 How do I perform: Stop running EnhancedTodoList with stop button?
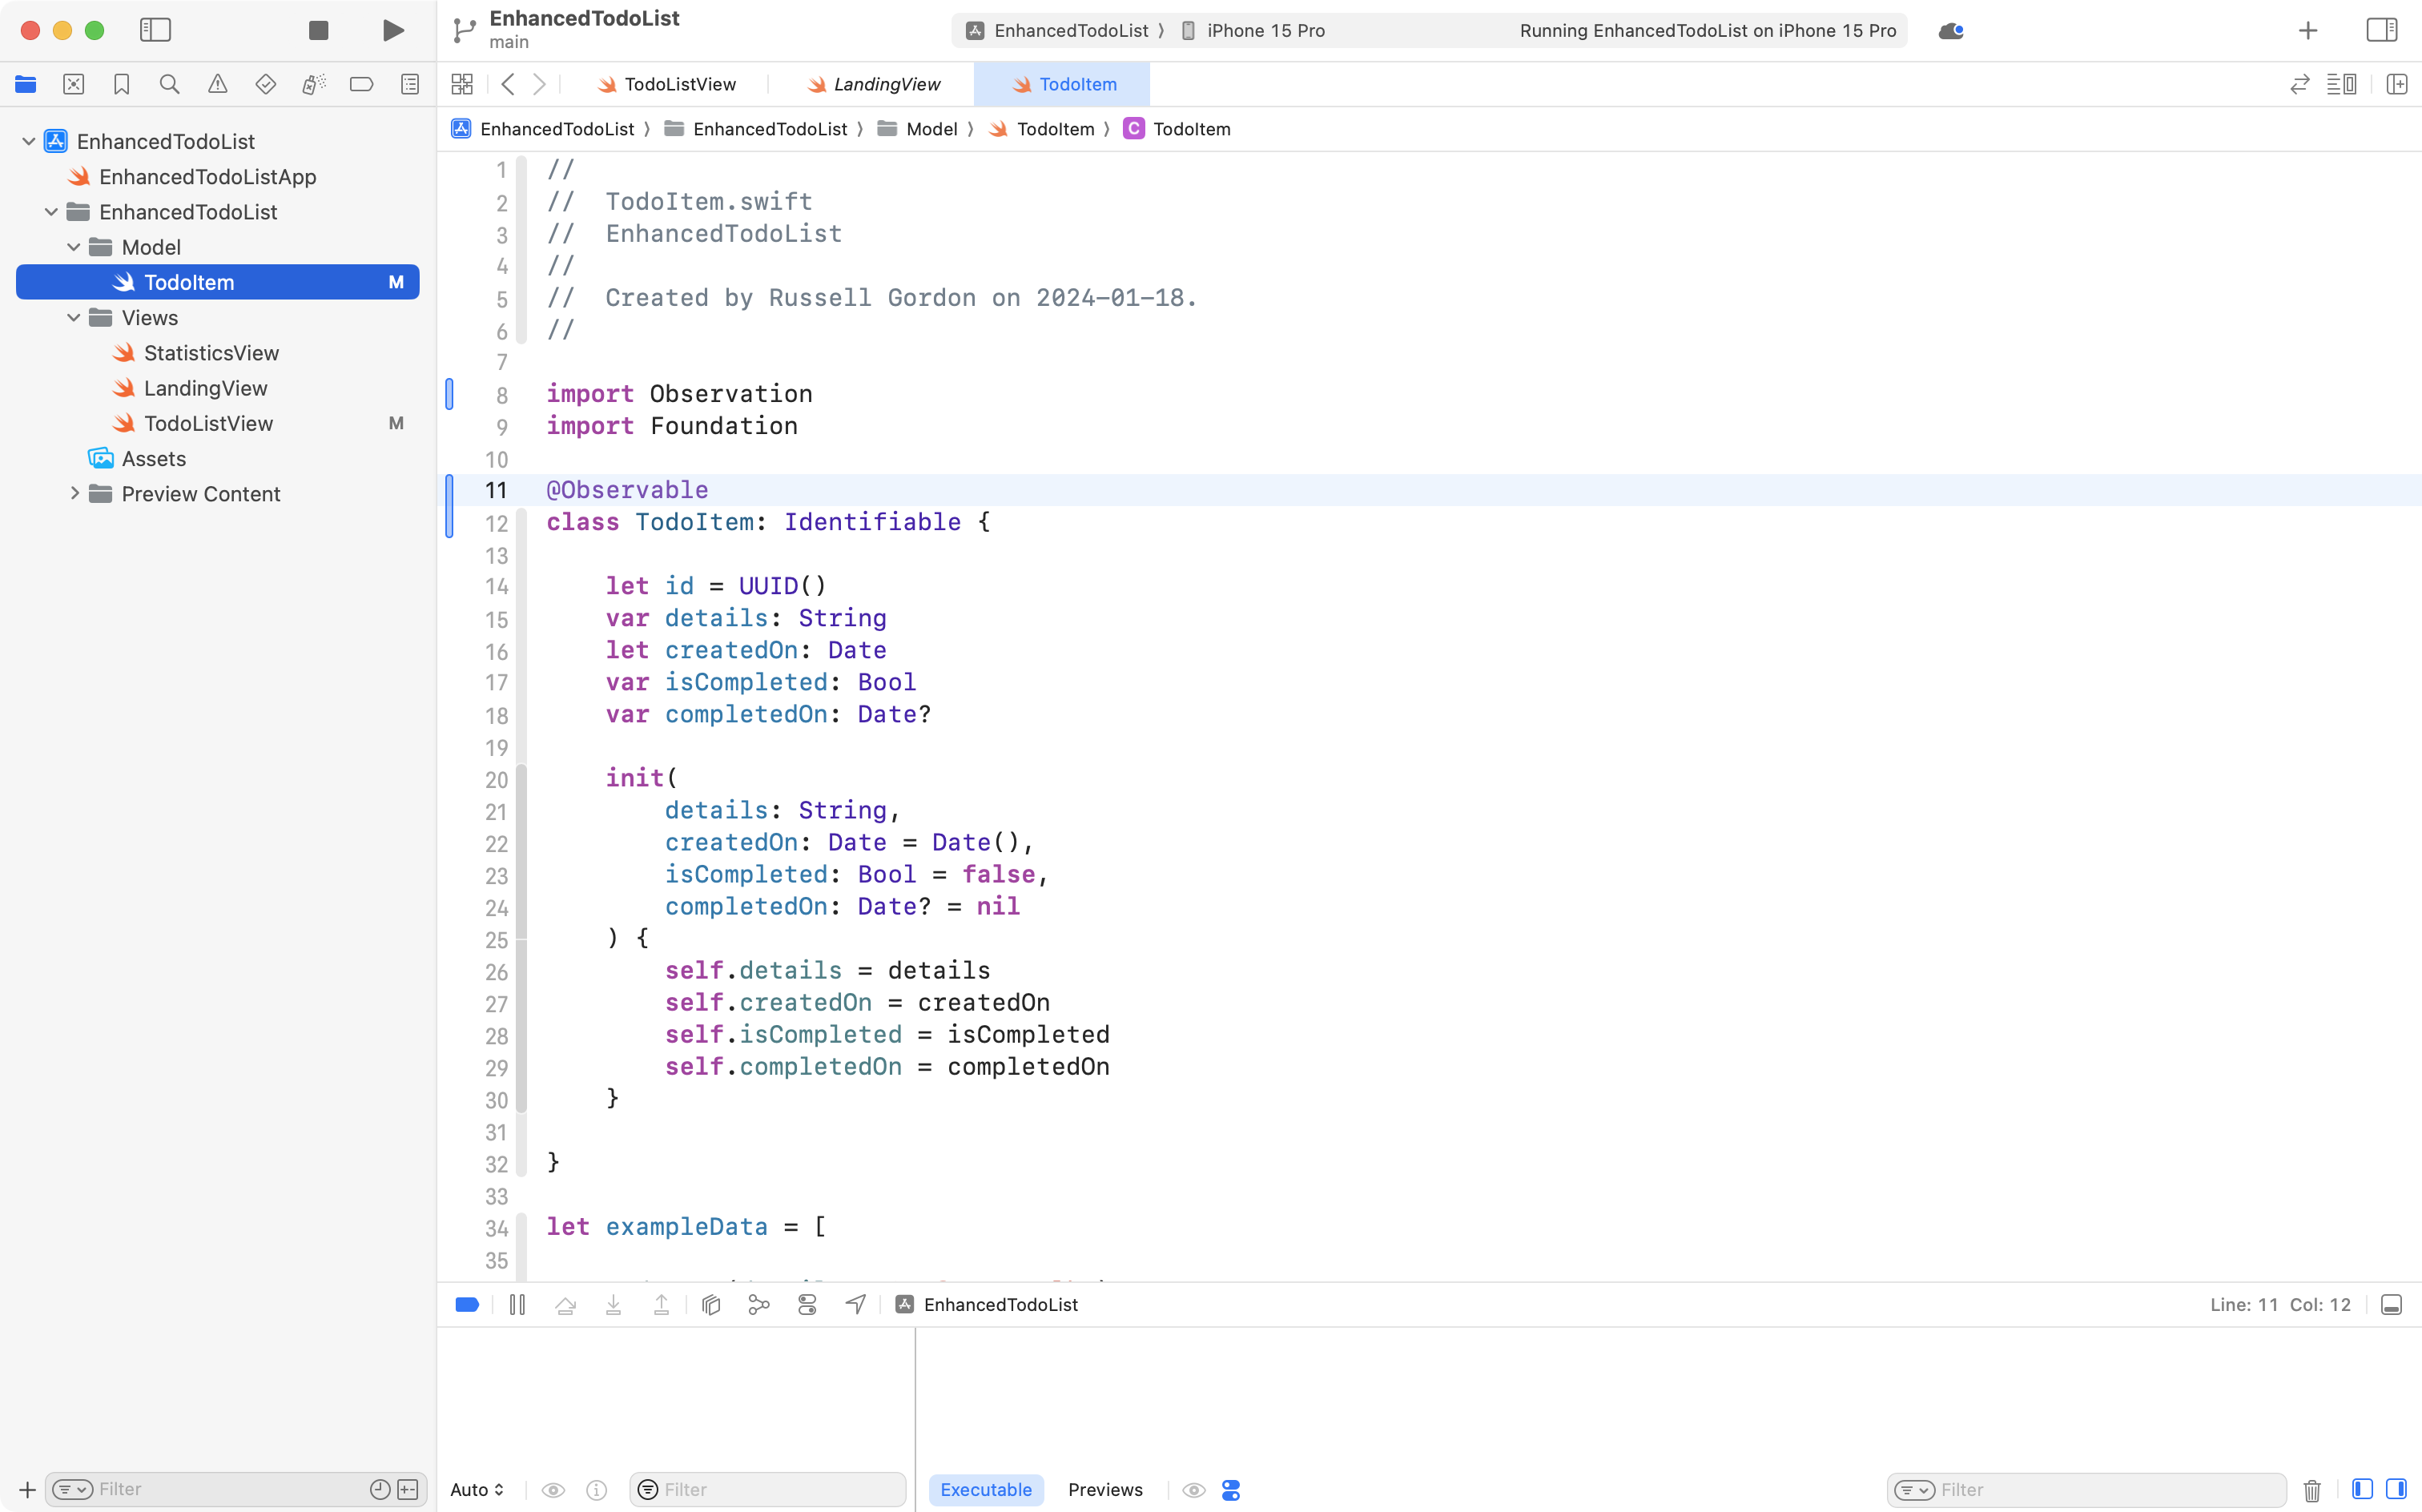pos(318,30)
